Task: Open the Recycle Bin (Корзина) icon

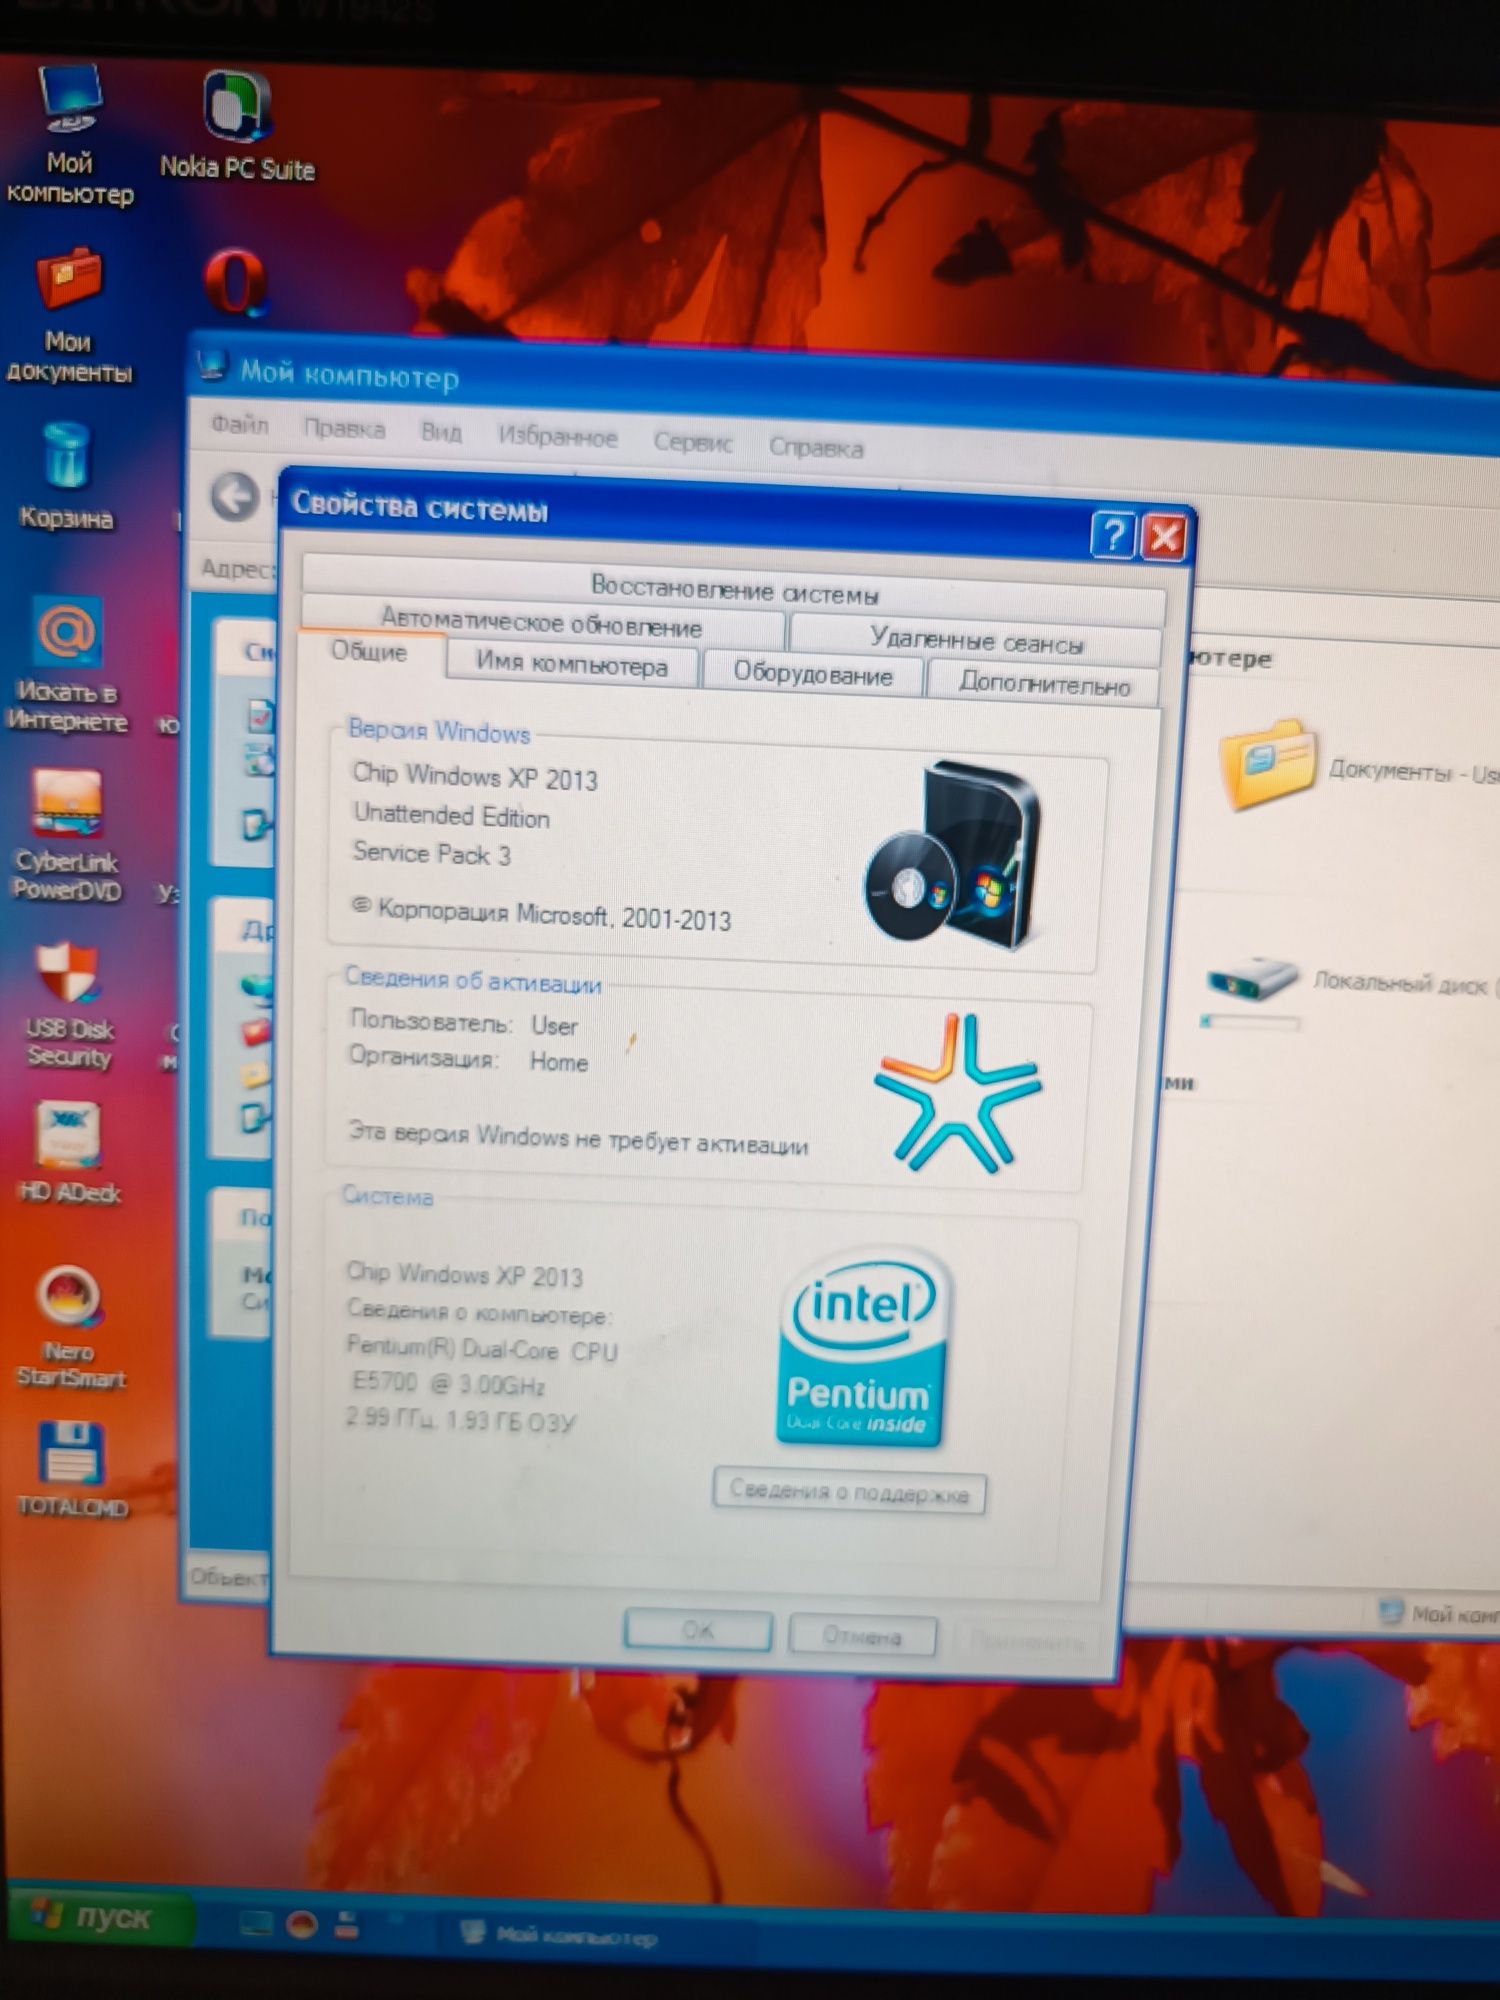Action: click(x=66, y=476)
